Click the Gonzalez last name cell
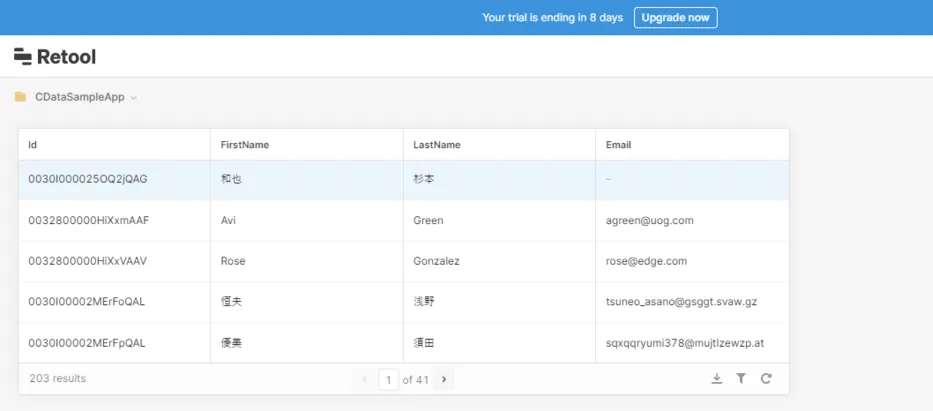 click(436, 261)
